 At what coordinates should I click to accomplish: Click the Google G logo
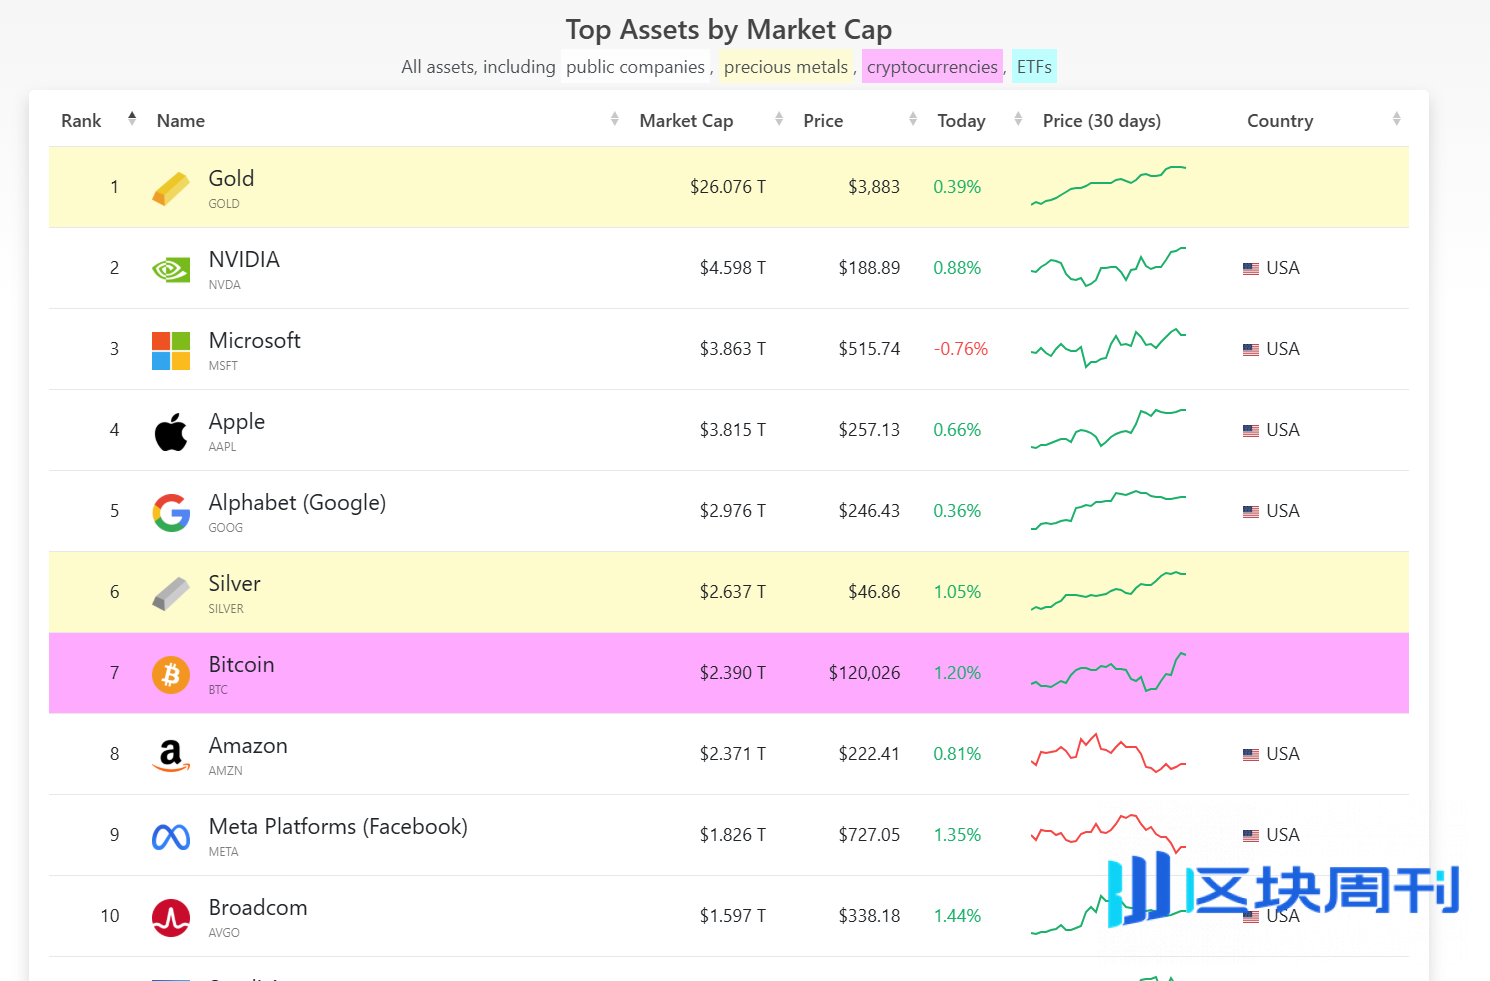[171, 513]
